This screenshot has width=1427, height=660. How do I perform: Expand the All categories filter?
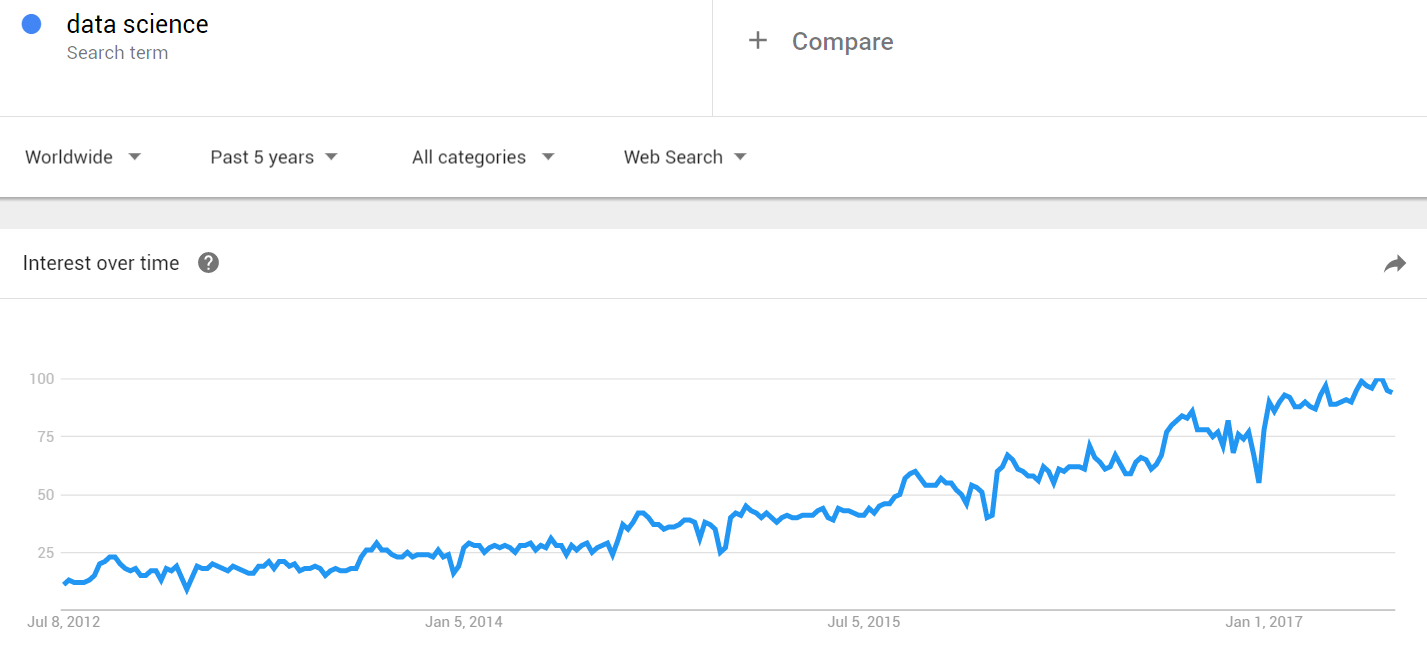pyautogui.click(x=469, y=156)
